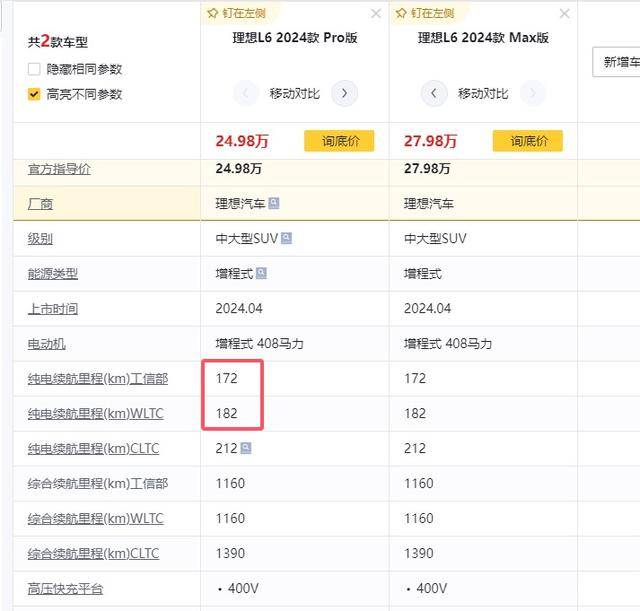
Task: Click 询底价 for the Max版 model
Action: pos(528,141)
